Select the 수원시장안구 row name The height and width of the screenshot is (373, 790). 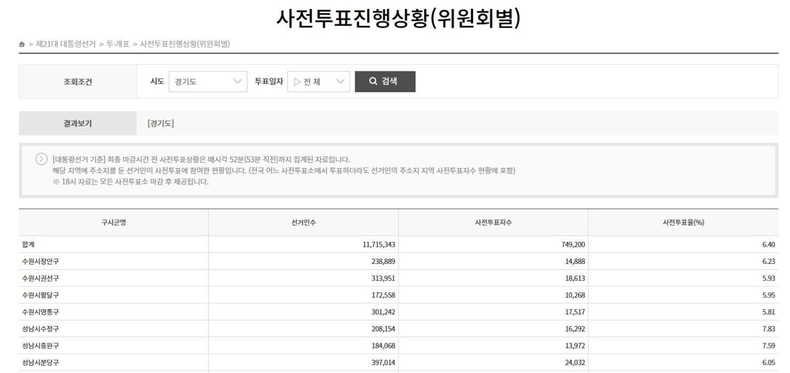click(40, 261)
